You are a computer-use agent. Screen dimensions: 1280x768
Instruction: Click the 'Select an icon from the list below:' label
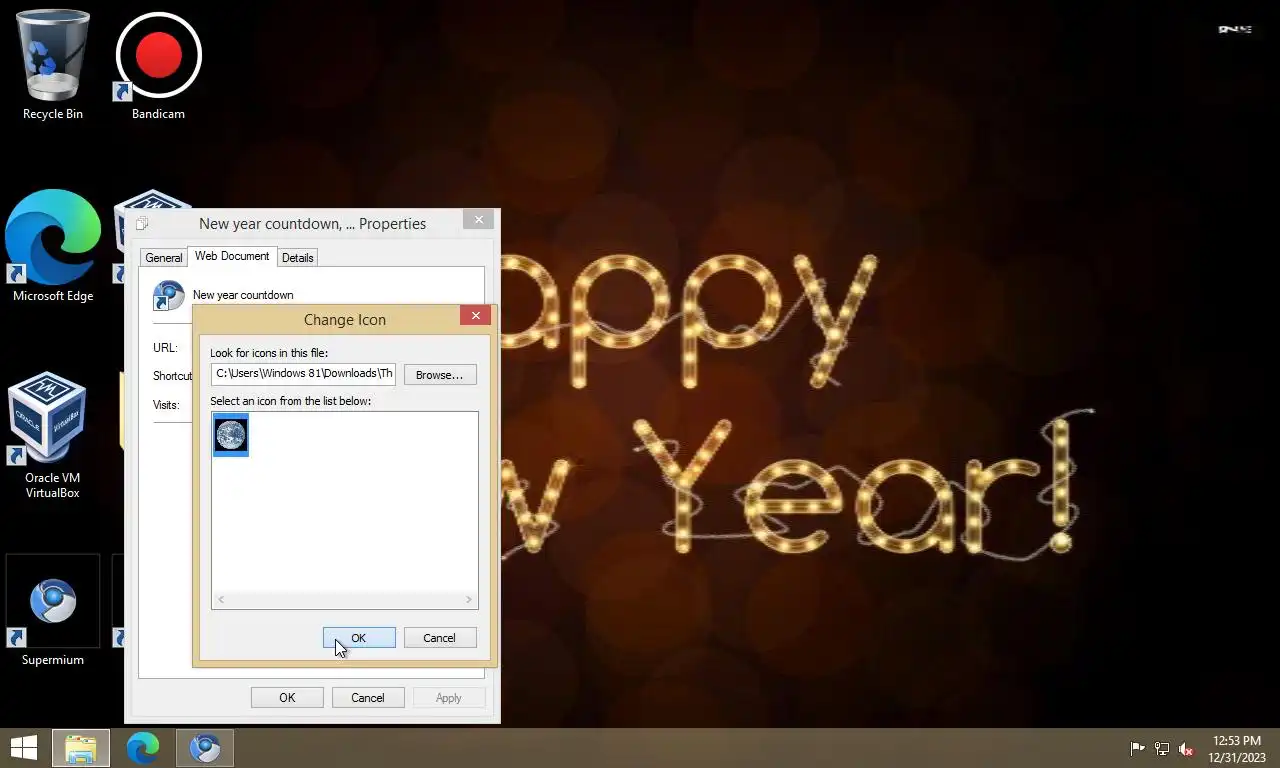[290, 401]
